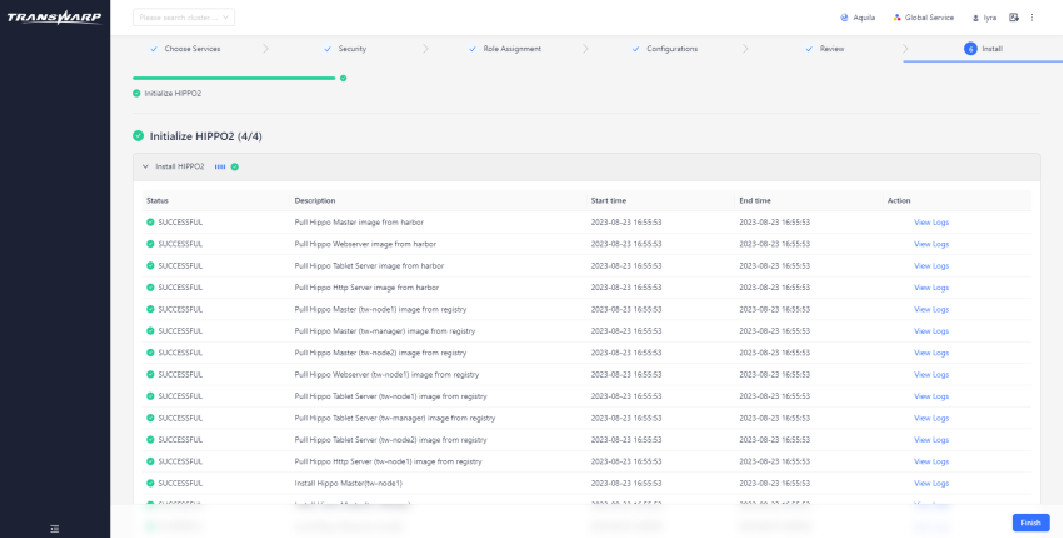Screen dimensions: 1063x538
Task: View logs for Pull Hippo Webserver image from harbor
Action: coord(931,244)
